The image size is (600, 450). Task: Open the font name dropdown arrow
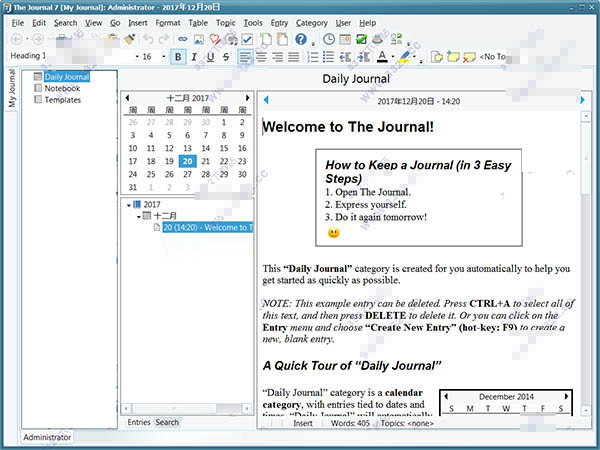137,57
